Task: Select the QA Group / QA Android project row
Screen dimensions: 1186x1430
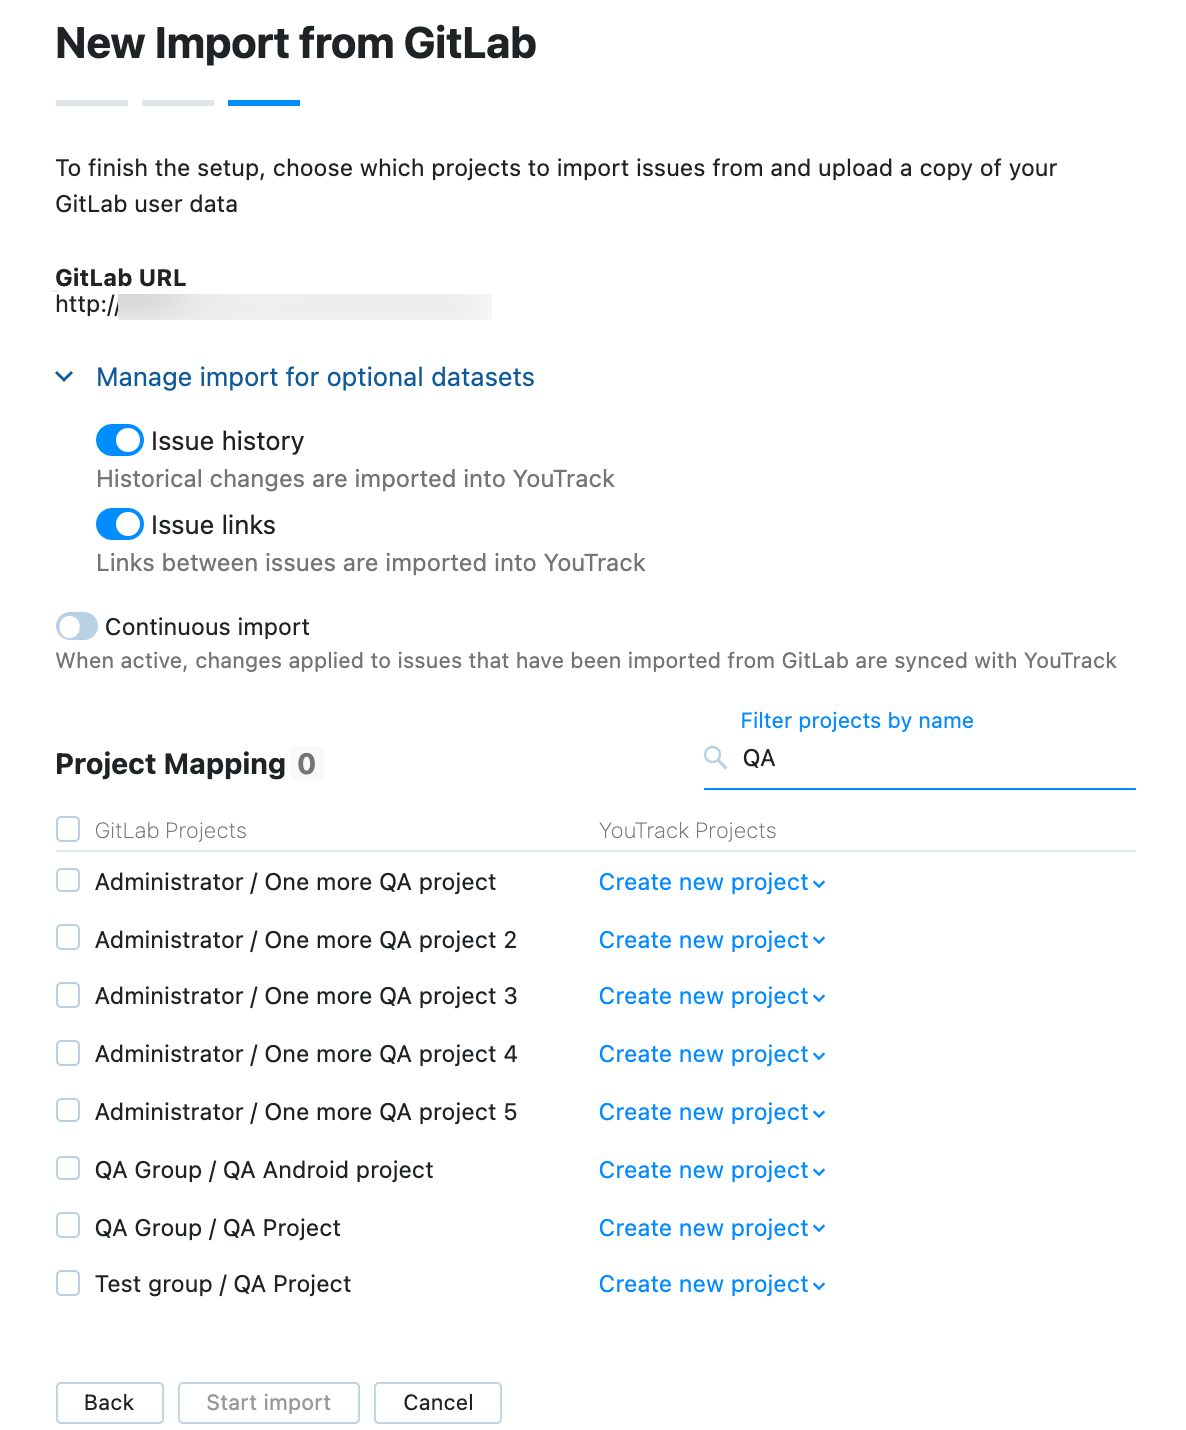Action: point(67,1168)
